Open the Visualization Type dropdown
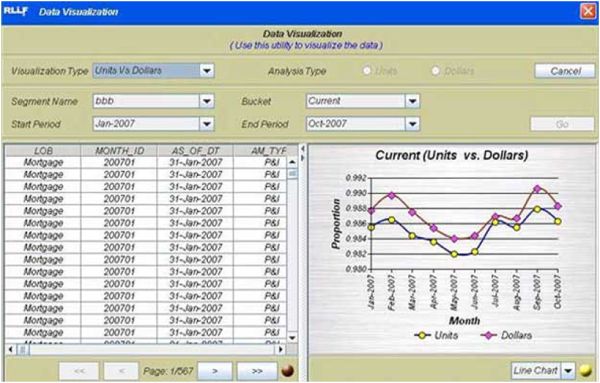The width and height of the screenshot is (600, 383). click(x=207, y=71)
